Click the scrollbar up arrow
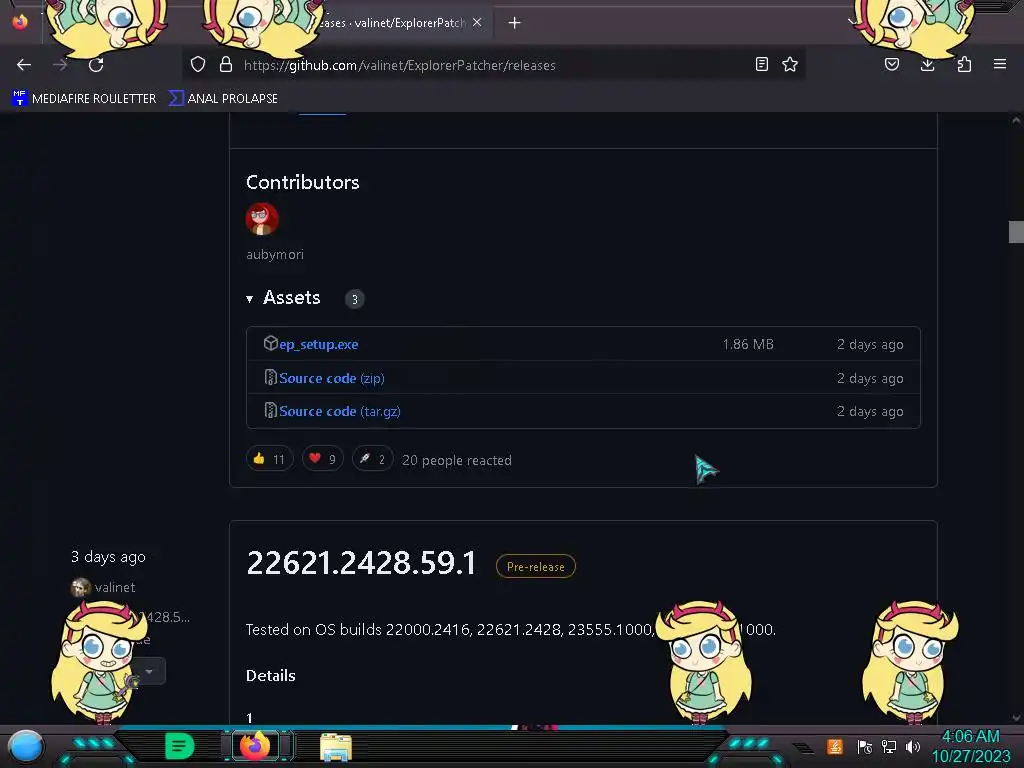This screenshot has height=768, width=1024. [1016, 120]
